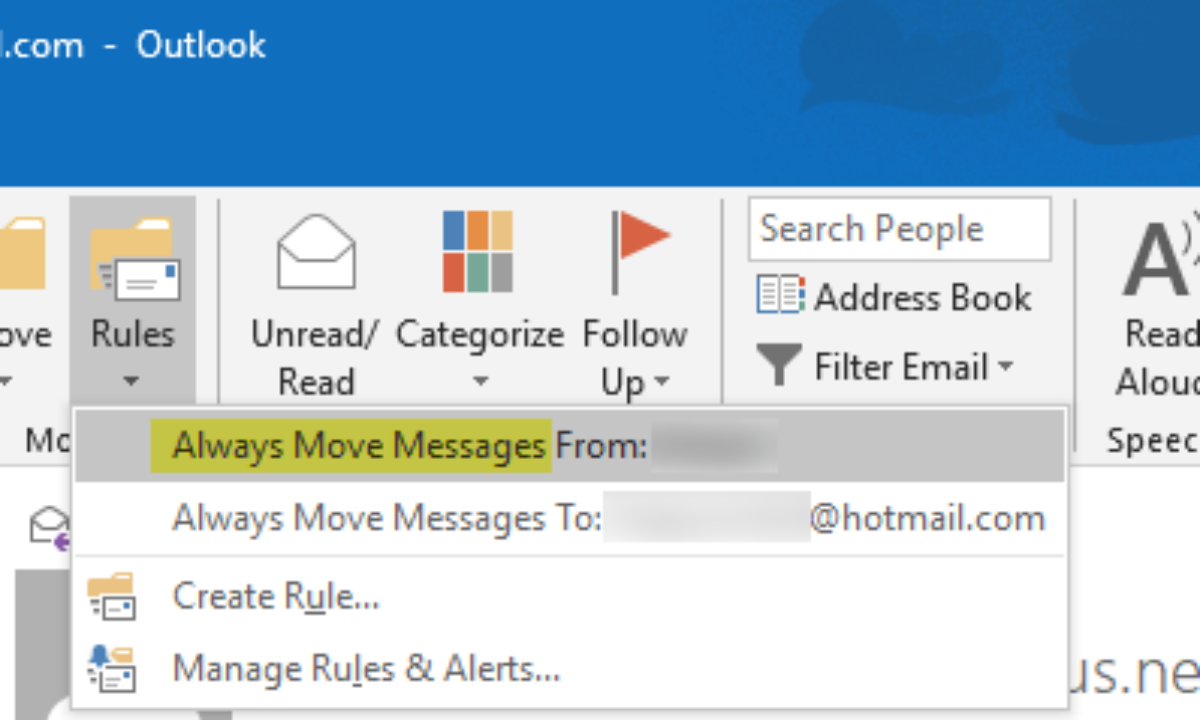Viewport: 1200px width, 720px height.
Task: Click the Unread/Read button label
Action: [x=315, y=356]
